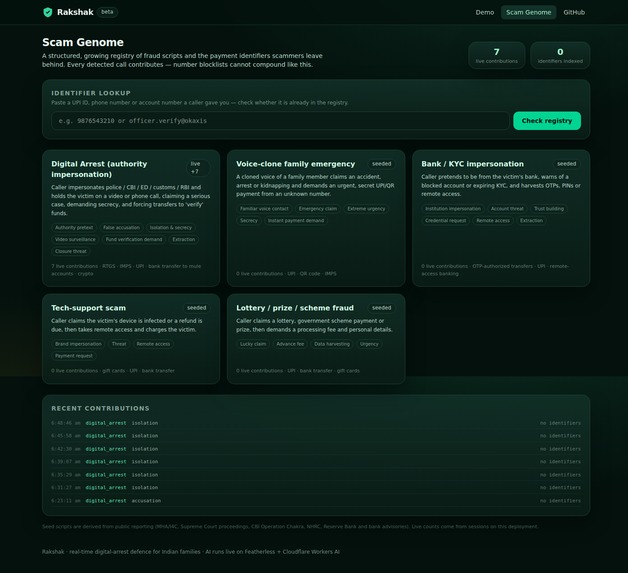Click the 6:23:11 am accusation contribution row
This screenshot has height=573, width=628.
coord(316,501)
